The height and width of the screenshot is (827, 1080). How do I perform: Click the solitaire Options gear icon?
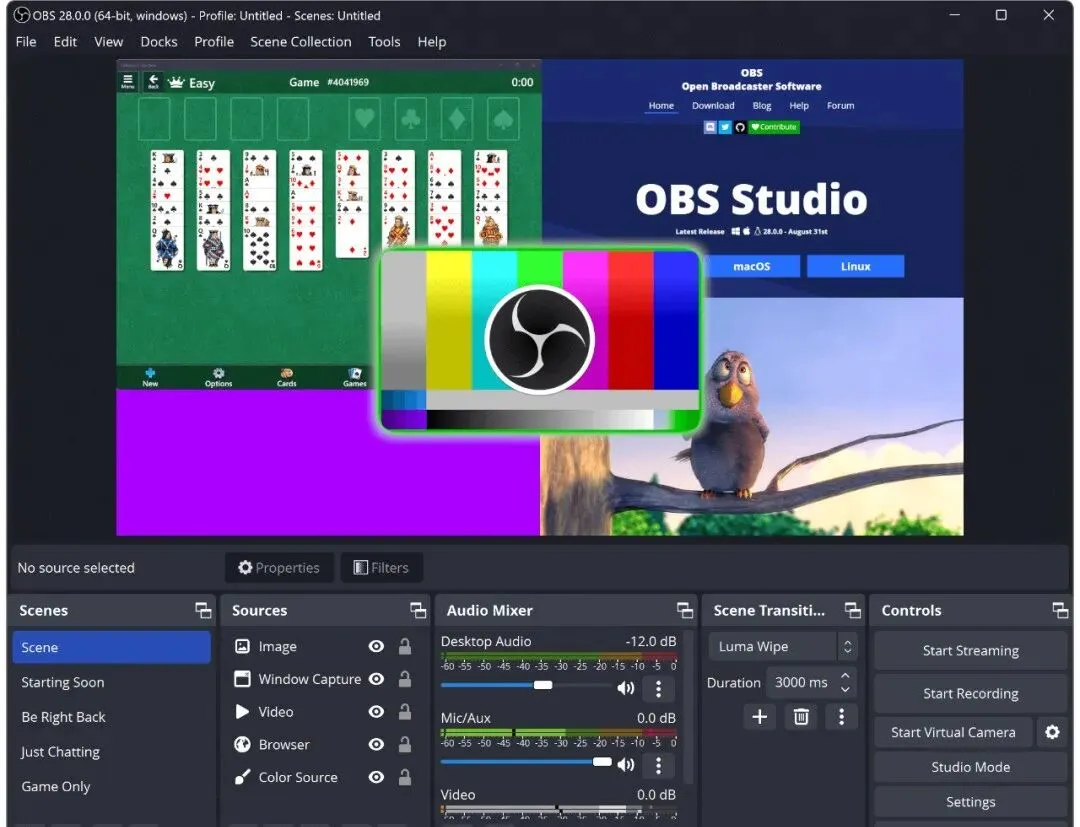(x=218, y=377)
